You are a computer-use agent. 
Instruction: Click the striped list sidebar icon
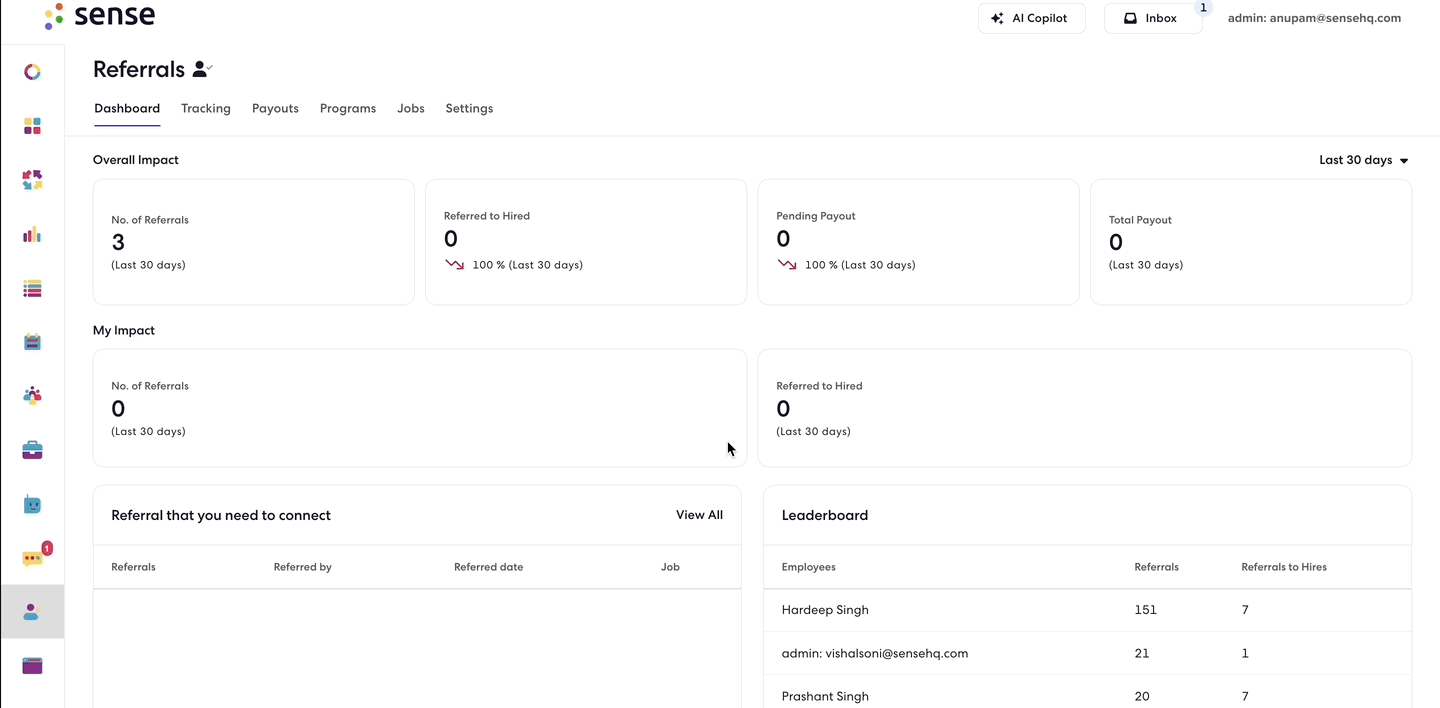point(32,289)
